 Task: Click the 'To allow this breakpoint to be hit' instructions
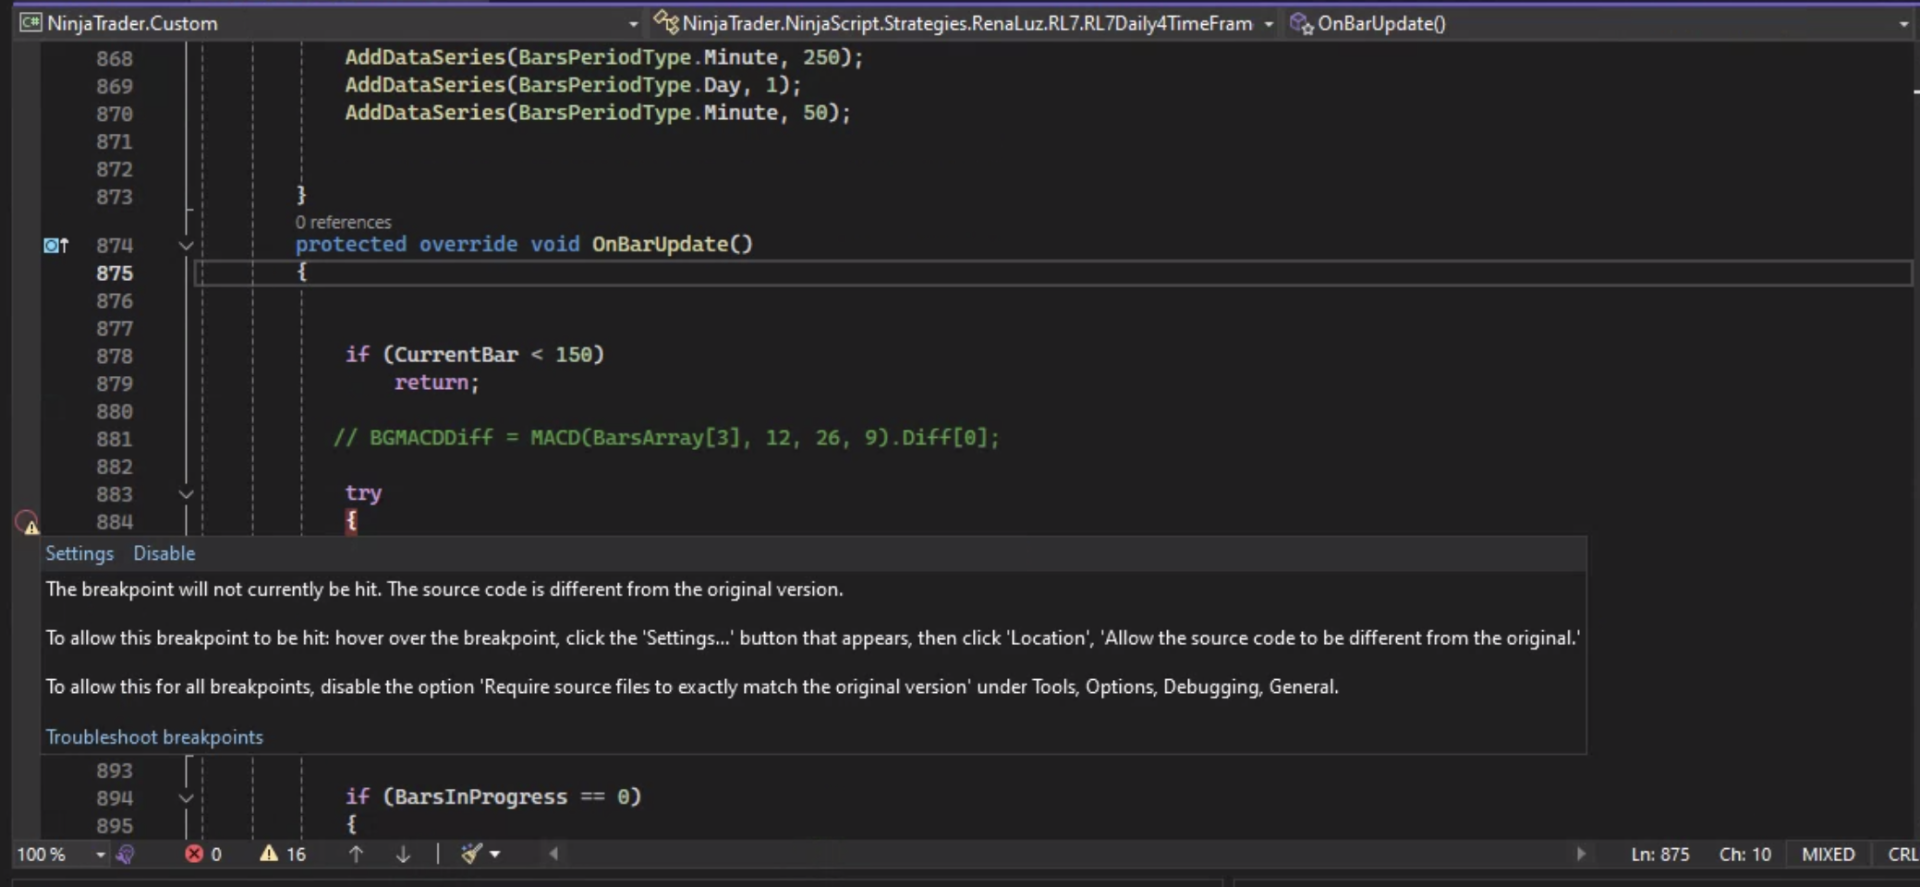coord(813,638)
